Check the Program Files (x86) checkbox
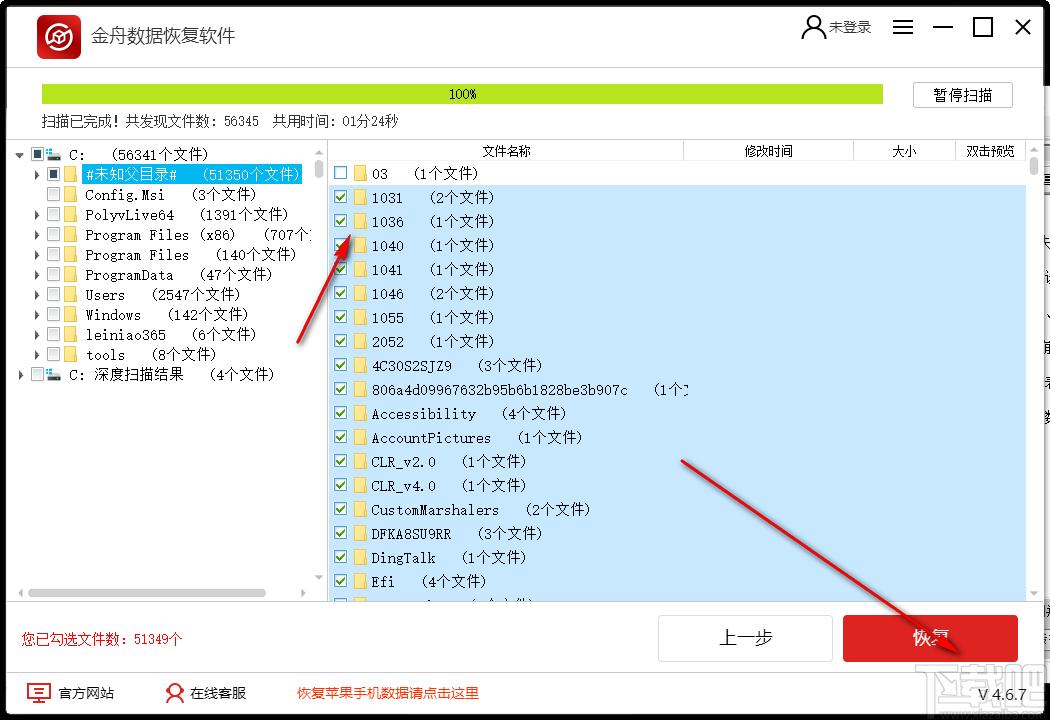This screenshot has width=1050, height=720. [x=54, y=234]
